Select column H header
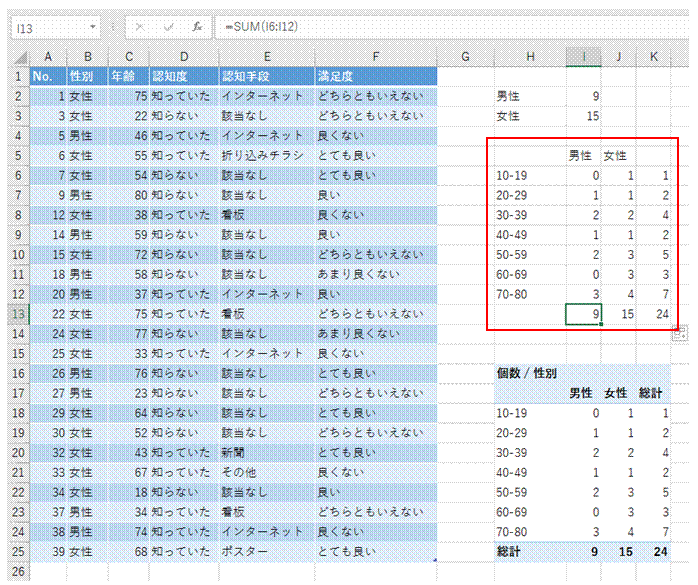Viewport: 698px width, 585px height. (530, 57)
